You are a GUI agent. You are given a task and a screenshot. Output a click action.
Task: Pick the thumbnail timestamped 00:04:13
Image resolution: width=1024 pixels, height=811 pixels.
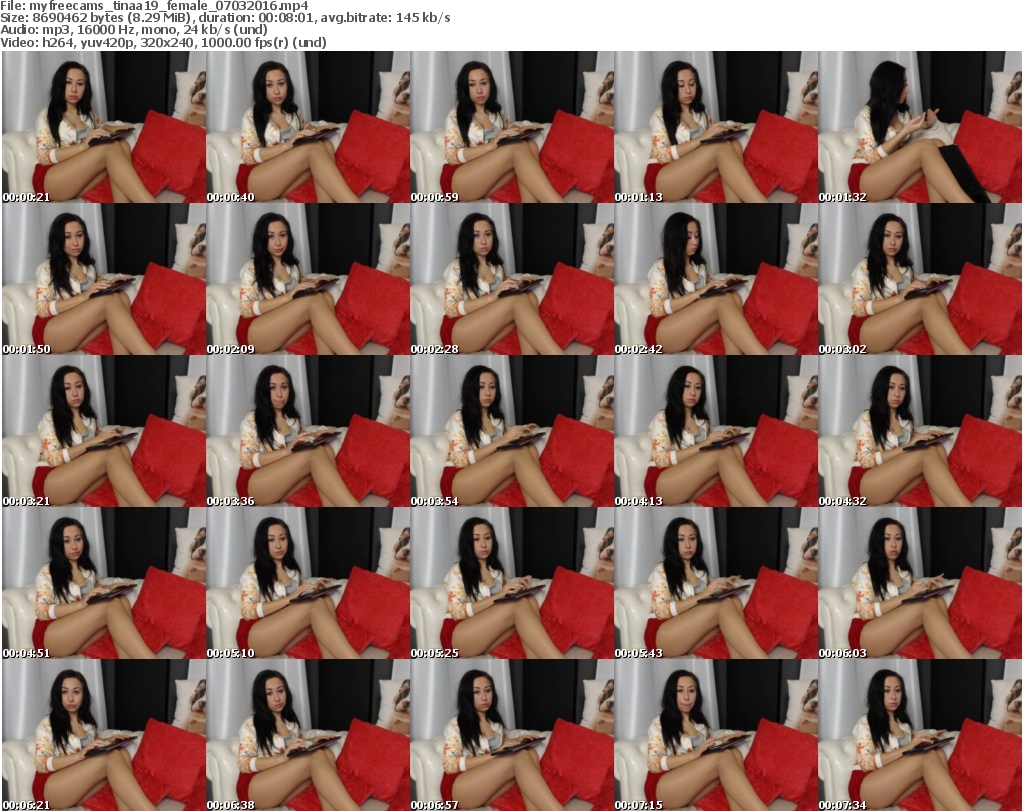click(x=716, y=431)
